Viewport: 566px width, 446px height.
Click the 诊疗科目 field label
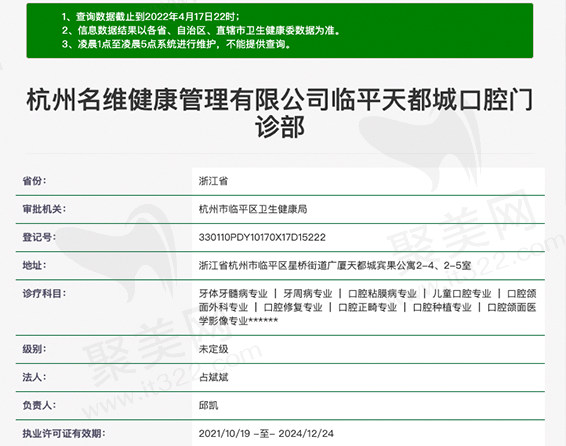44,293
